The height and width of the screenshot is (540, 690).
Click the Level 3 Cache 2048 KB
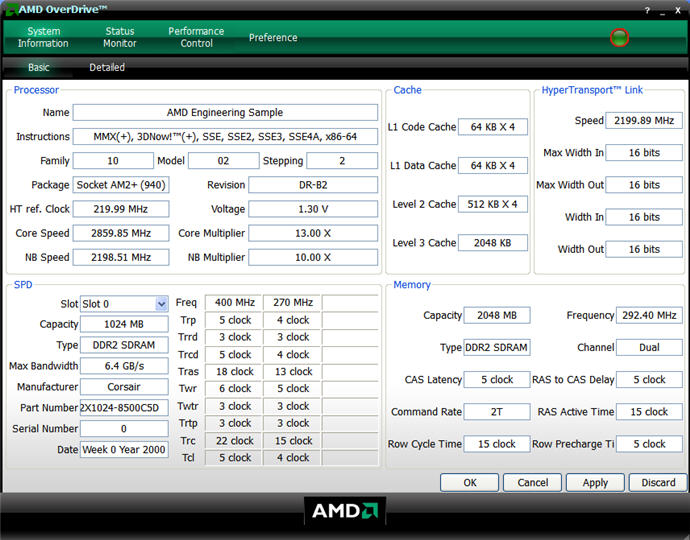tap(493, 243)
